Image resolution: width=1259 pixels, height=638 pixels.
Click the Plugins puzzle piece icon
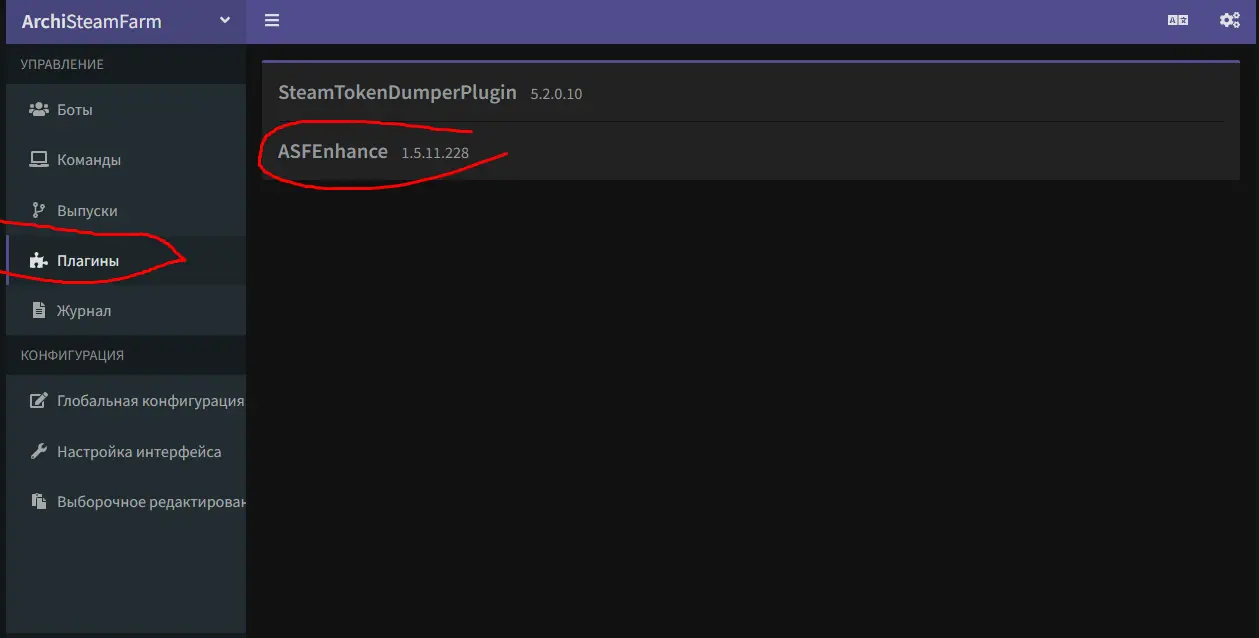pos(38,261)
